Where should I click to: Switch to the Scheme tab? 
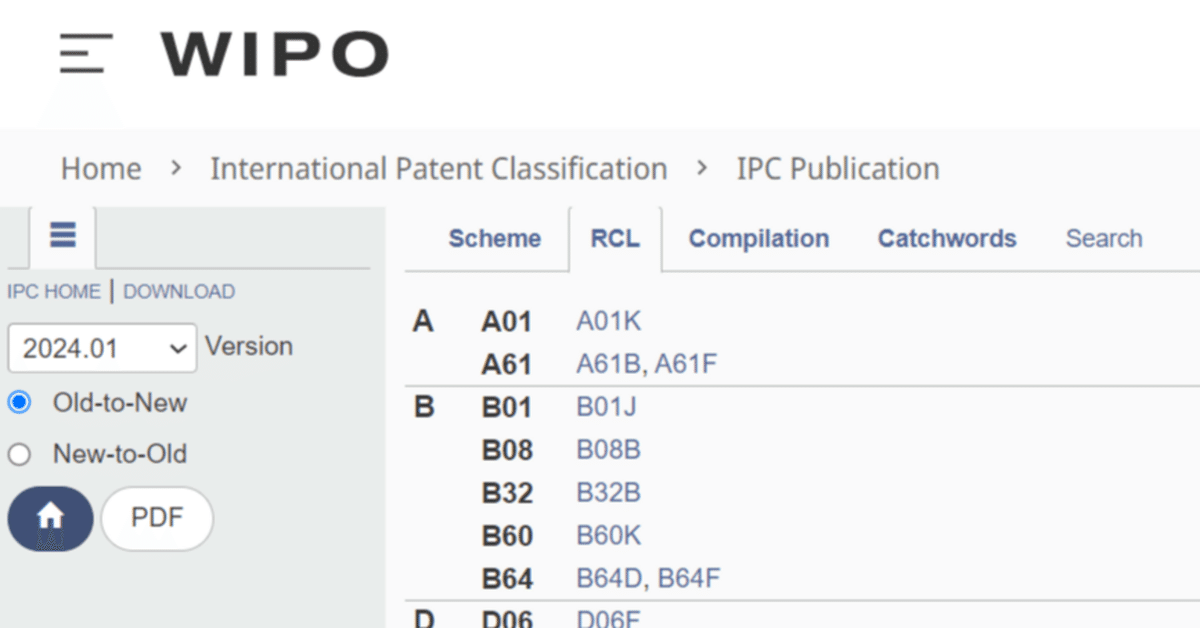(494, 239)
